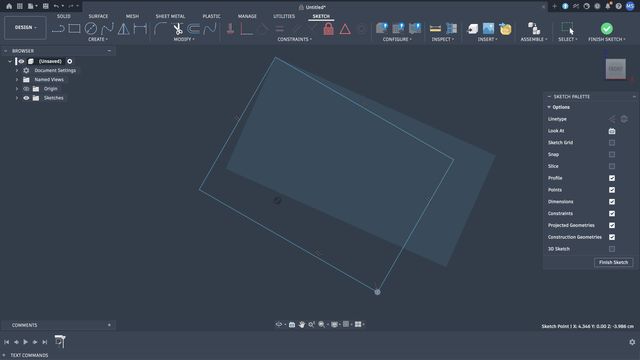Toggle visibility of Sketches folder
The height and width of the screenshot is (360, 640).
click(26, 98)
